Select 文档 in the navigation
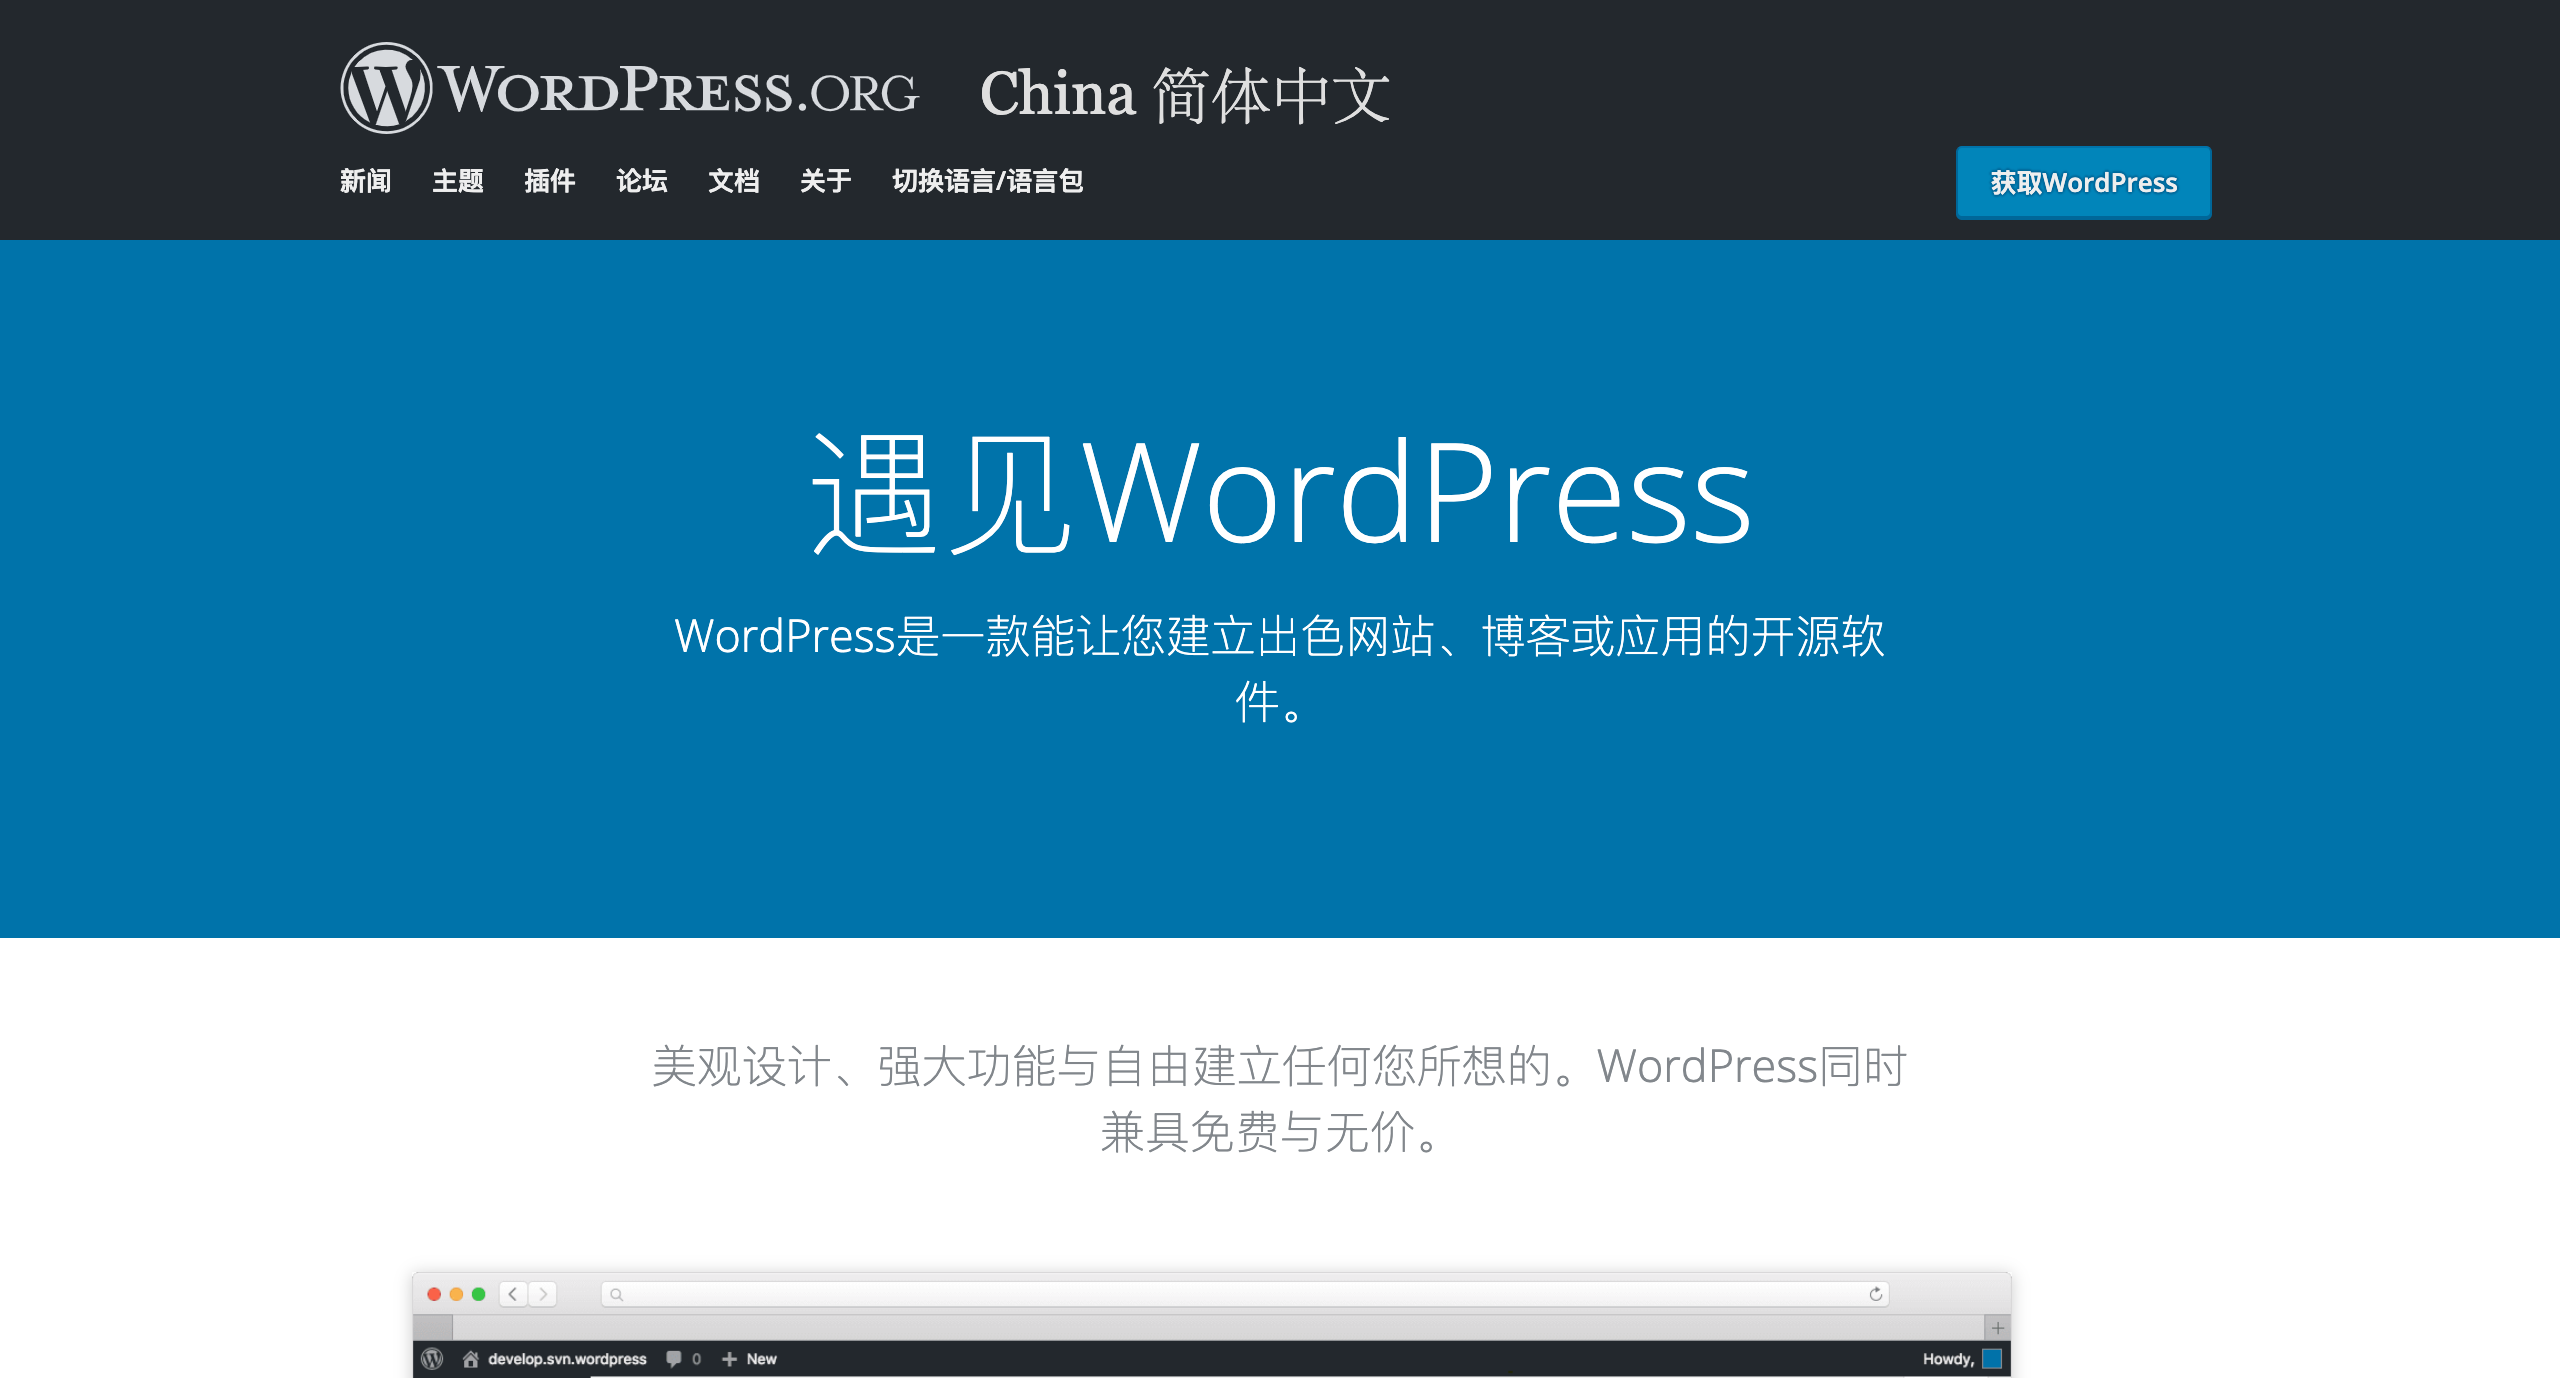 [x=734, y=181]
